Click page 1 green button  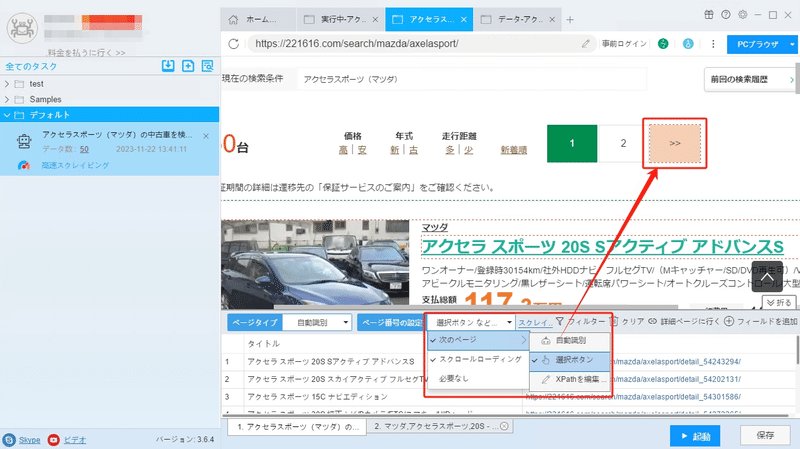572,143
